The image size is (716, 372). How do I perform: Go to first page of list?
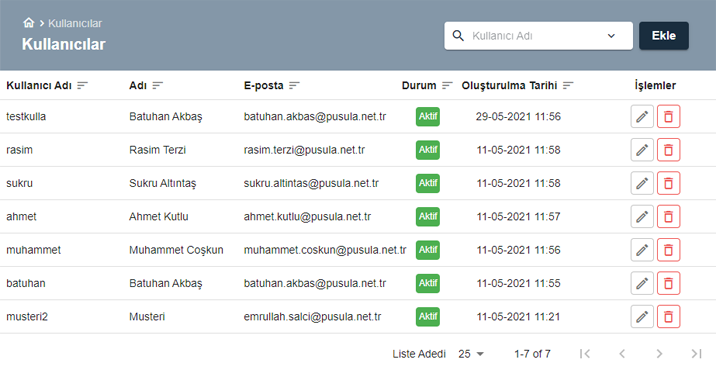point(585,354)
